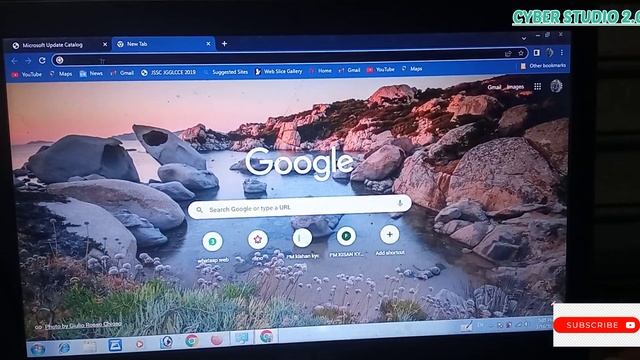The height and width of the screenshot is (360, 640).
Task: Open the PM KISAN KY... shortcut
Action: (346, 241)
